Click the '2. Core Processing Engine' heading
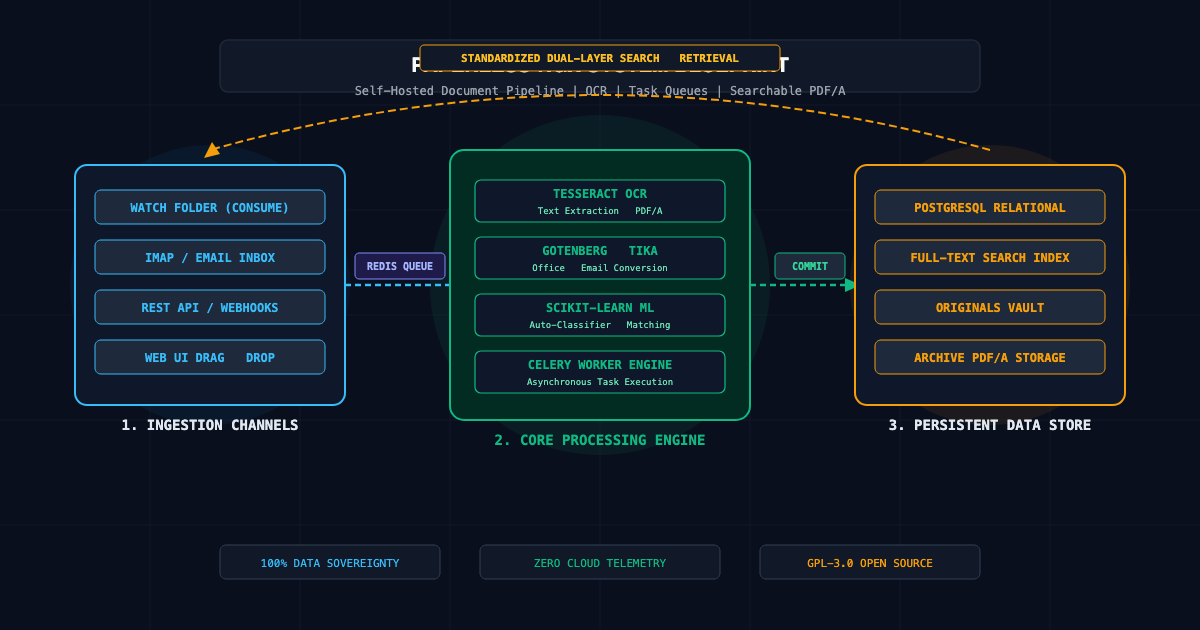1200x630 pixels. tap(600, 440)
